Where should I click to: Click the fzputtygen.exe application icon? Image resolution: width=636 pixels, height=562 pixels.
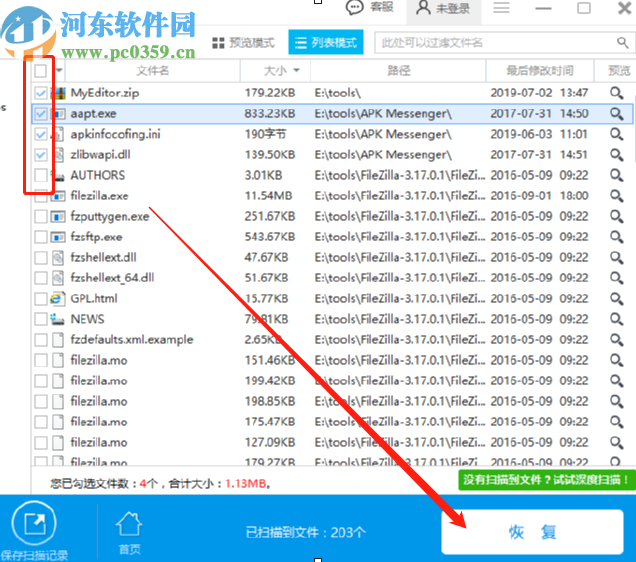[x=58, y=217]
